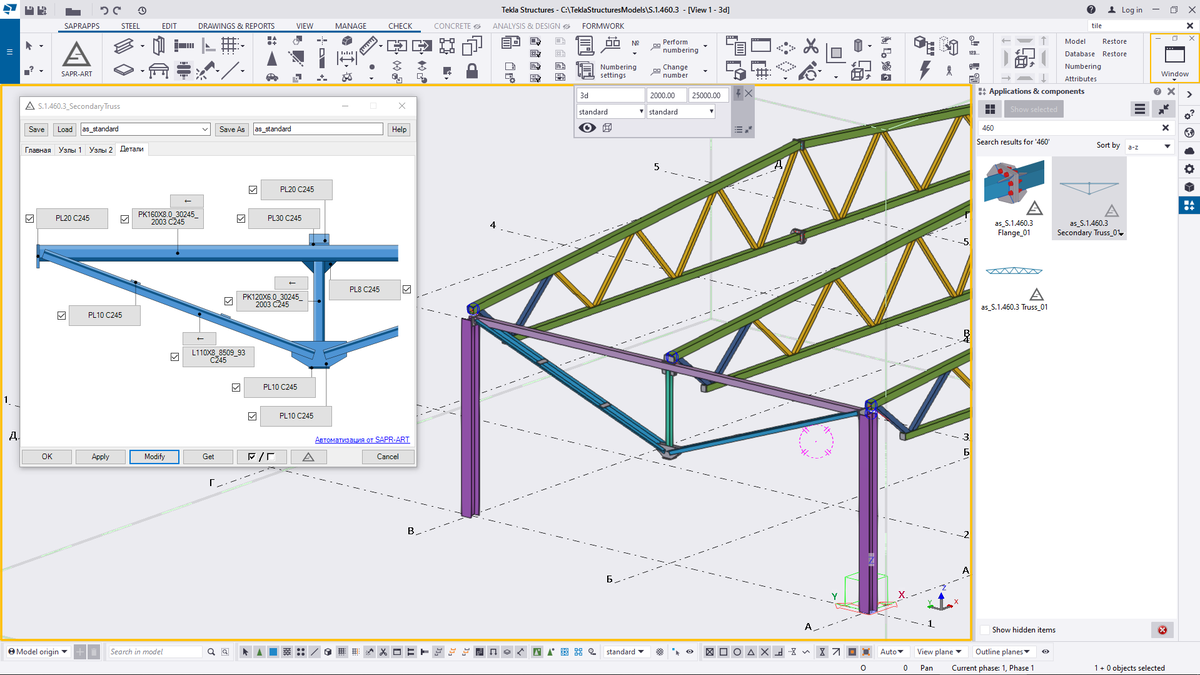Open the DRAWINGS & REPORTS ribbon tab
This screenshot has width=1200, height=675.
[x=236, y=26]
